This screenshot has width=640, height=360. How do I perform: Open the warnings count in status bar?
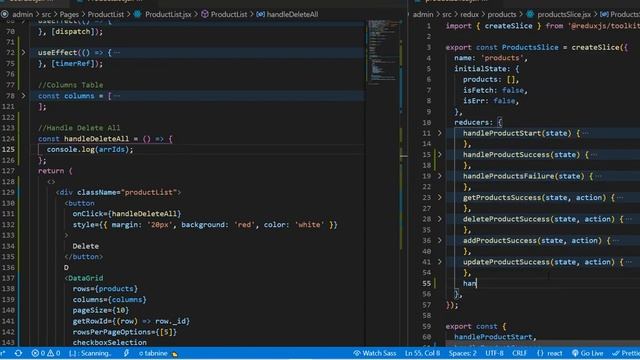point(54,353)
